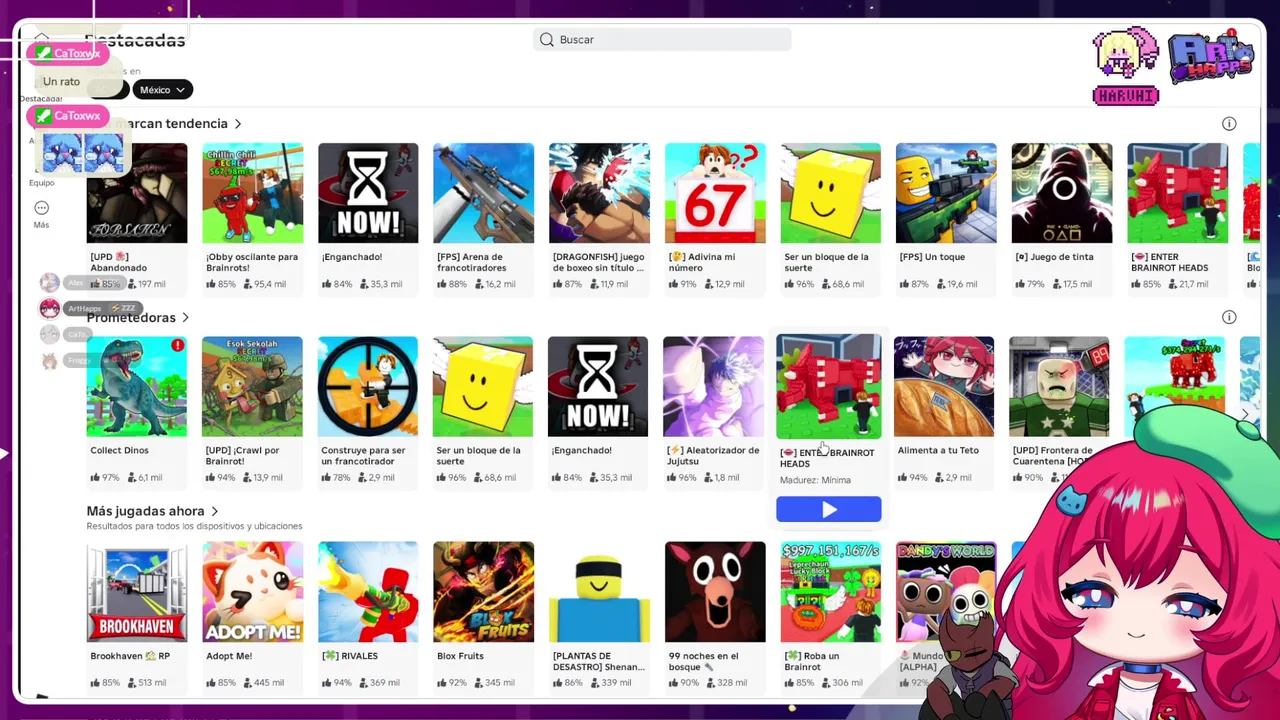Click 'Aleatorizador de Jujutsu' title text
Viewport: 1280px width, 720px height.
[713, 456]
